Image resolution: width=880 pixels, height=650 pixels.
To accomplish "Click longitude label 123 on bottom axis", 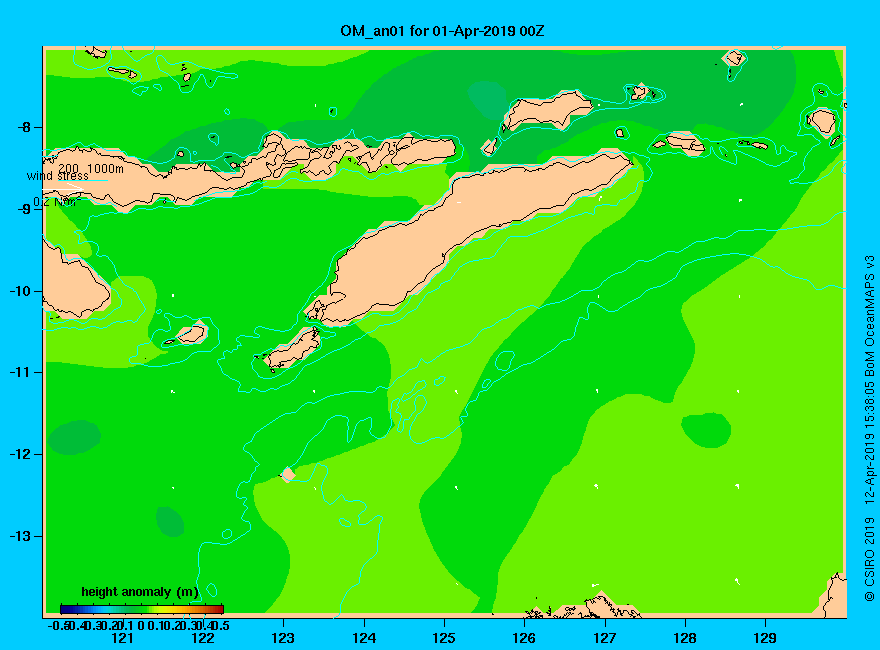I will click(283, 638).
